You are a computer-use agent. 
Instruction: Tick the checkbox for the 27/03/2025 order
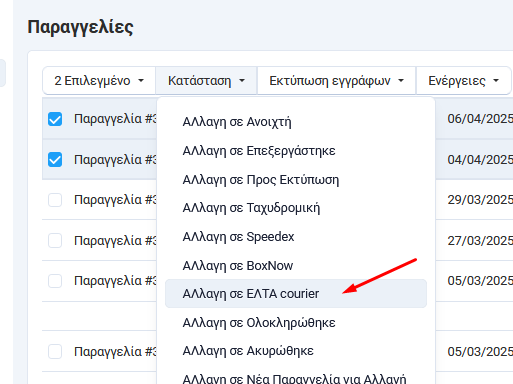[x=55, y=240]
